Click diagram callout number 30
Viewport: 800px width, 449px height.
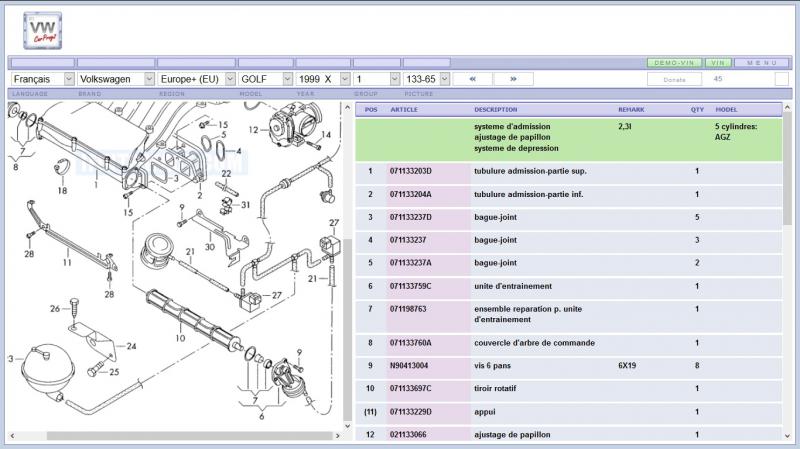tap(210, 247)
